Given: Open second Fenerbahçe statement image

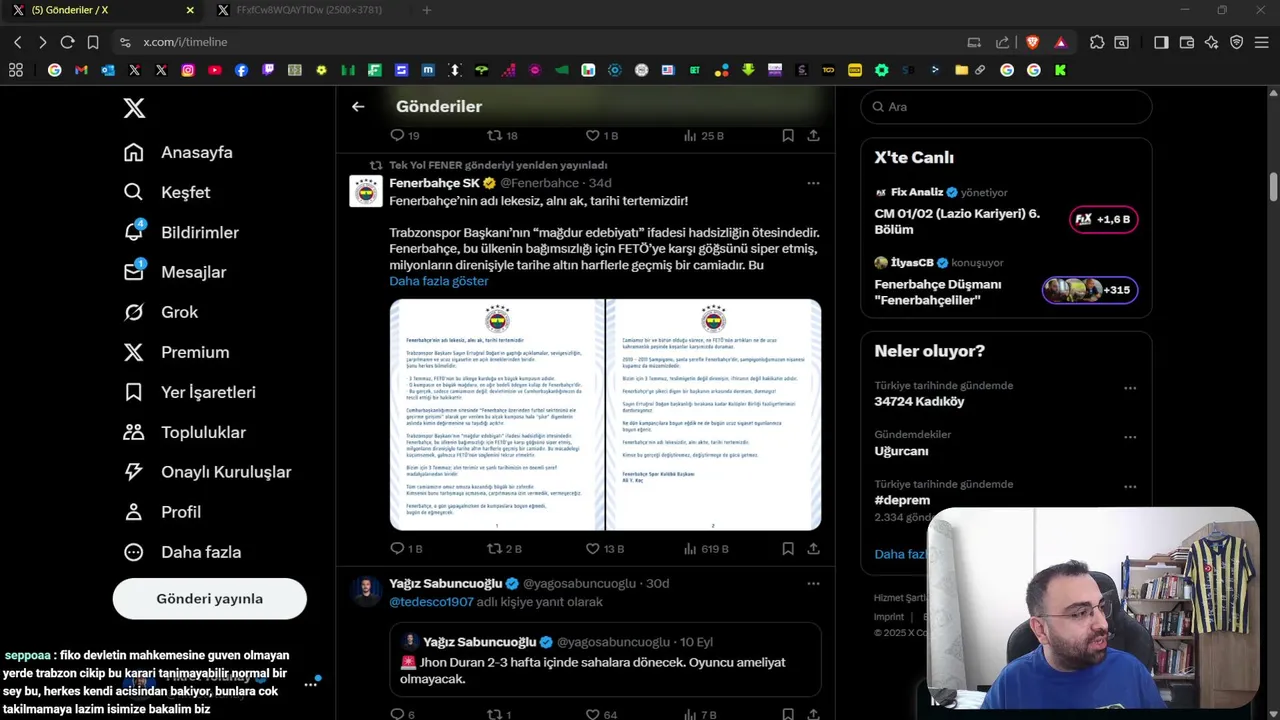Looking at the screenshot, I should click(x=714, y=415).
